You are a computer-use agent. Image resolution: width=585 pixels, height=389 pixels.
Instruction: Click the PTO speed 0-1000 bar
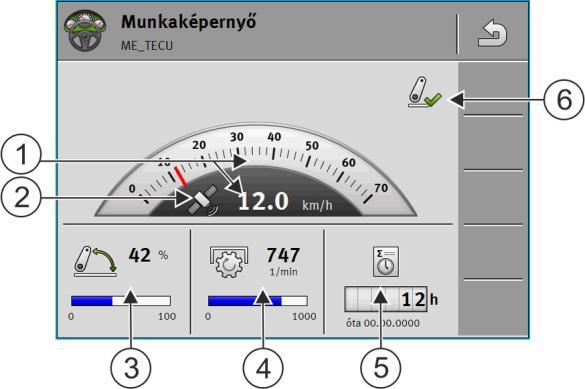point(258,301)
